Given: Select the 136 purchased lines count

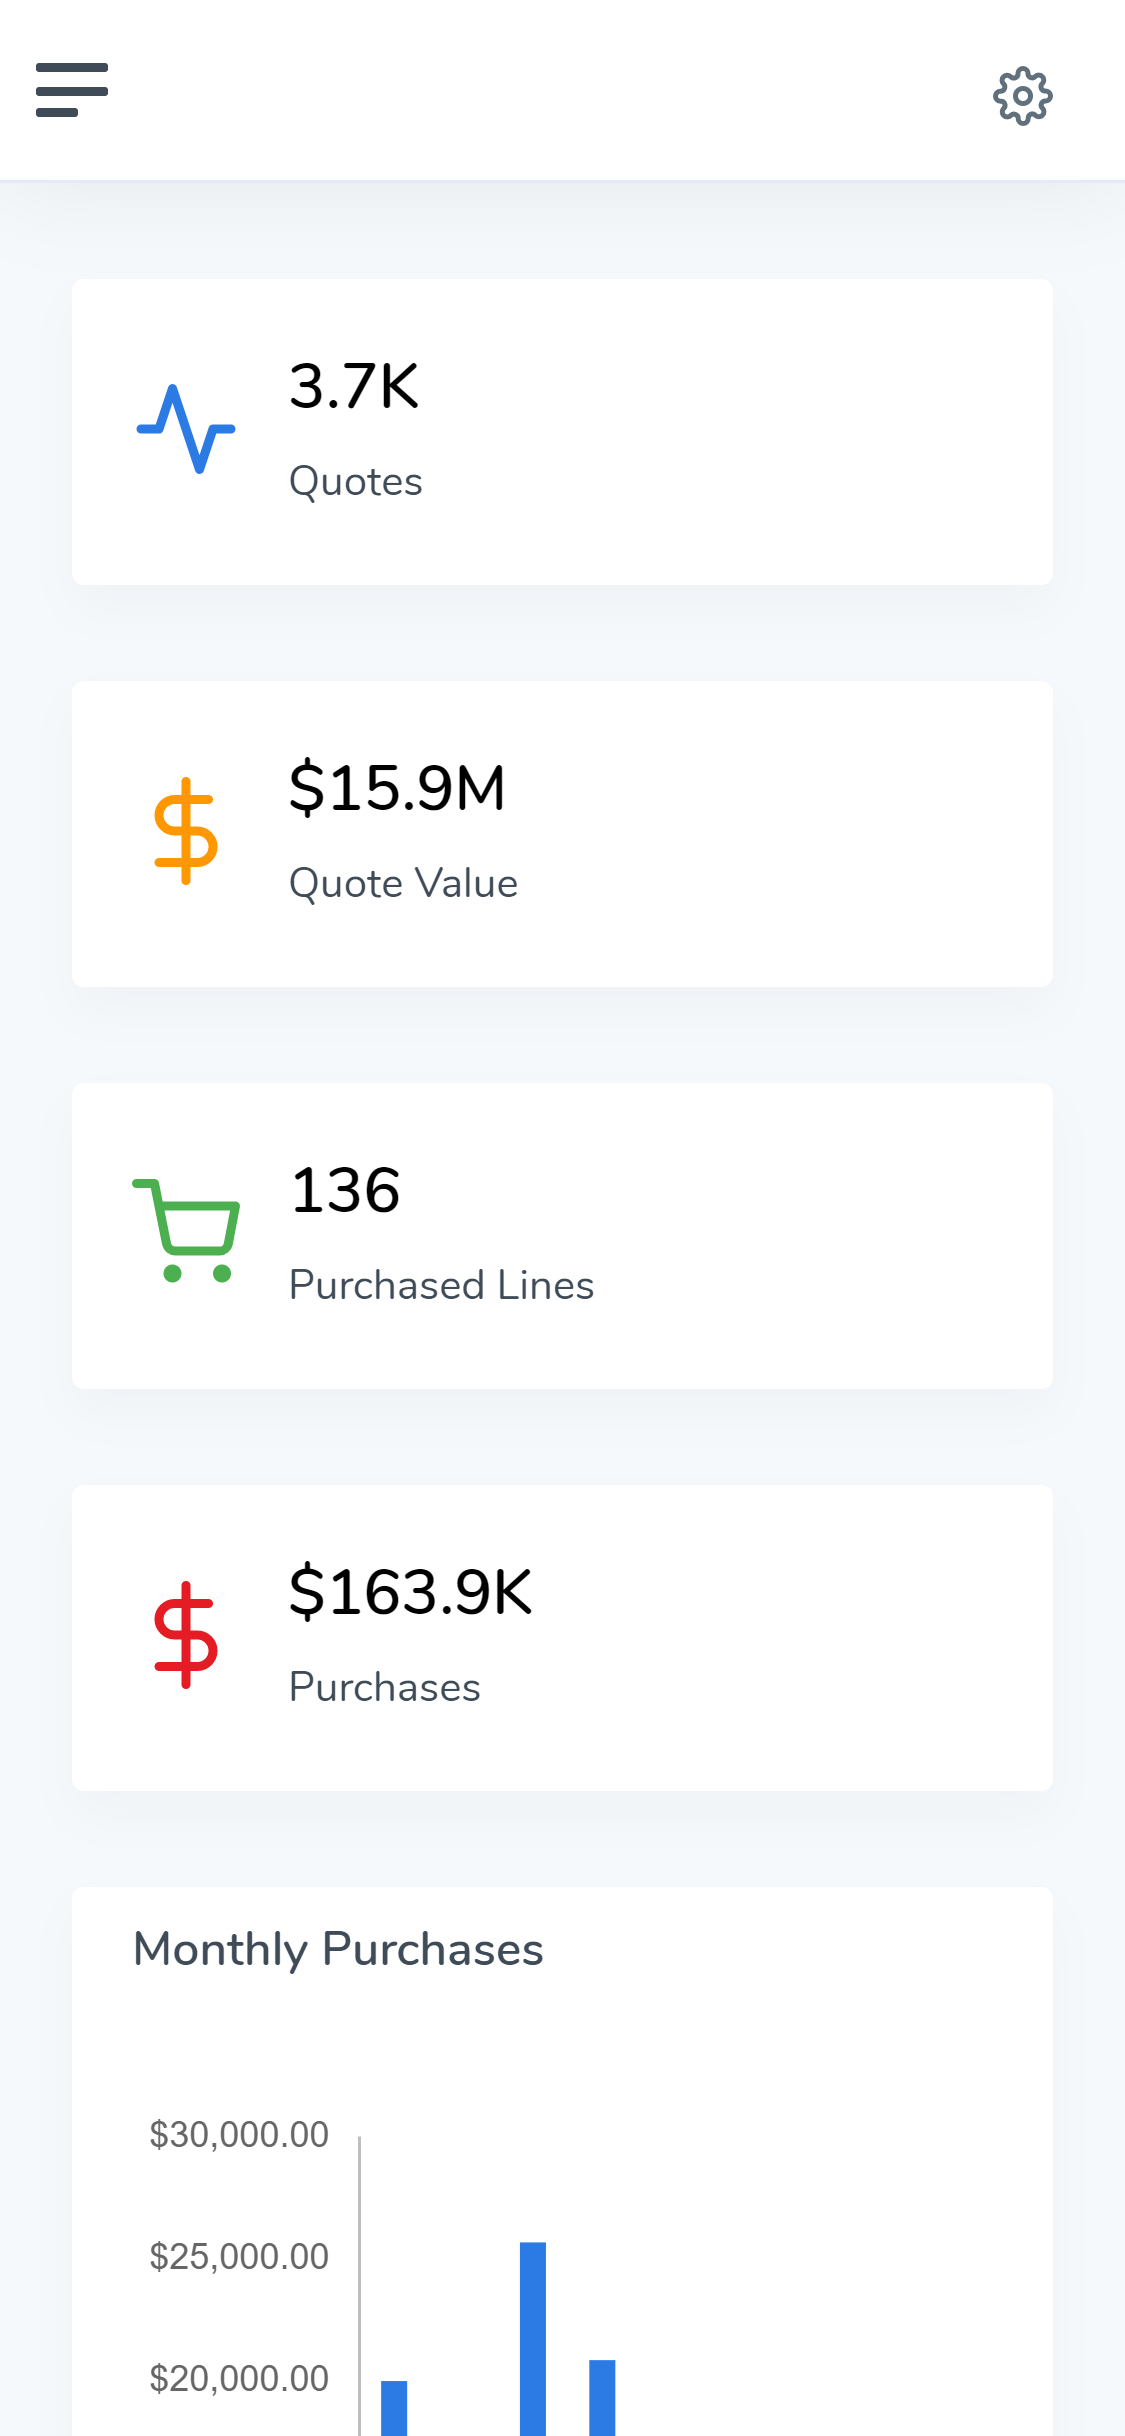Looking at the screenshot, I should tap(345, 1190).
